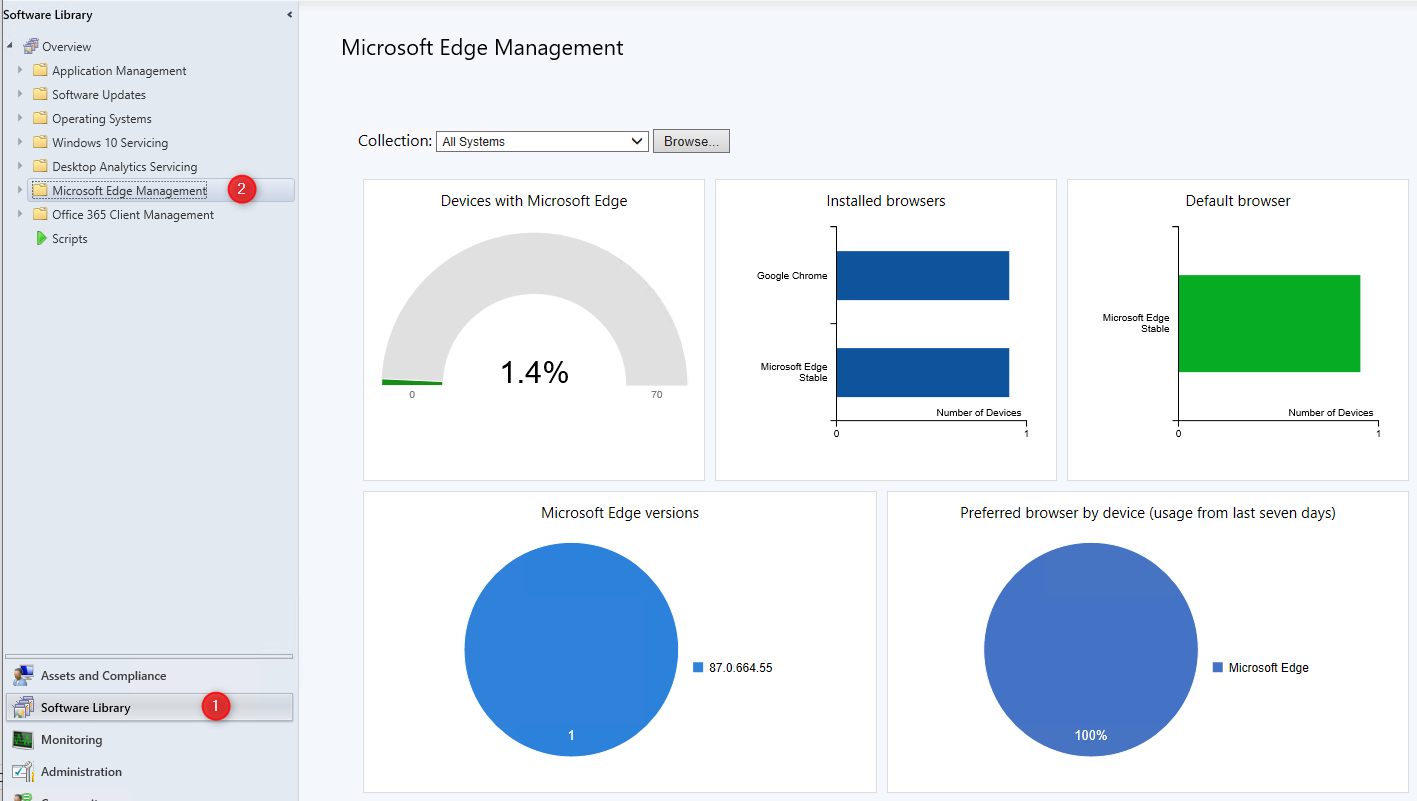Viewport: 1417px width, 801px height.
Task: Click the Windows 10 Servicing folder icon
Action: tap(40, 142)
